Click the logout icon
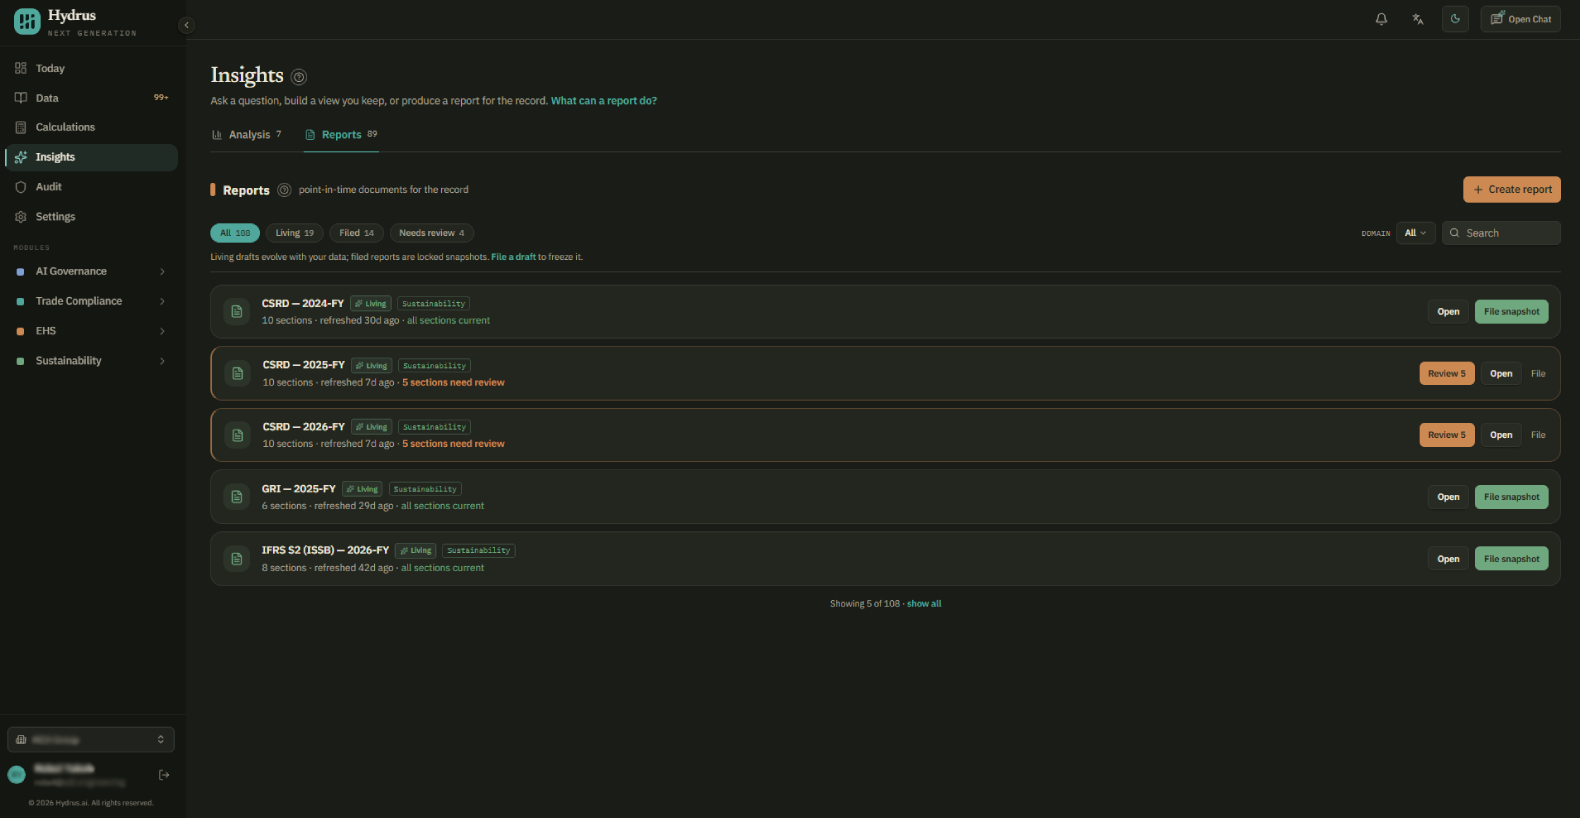 click(164, 775)
